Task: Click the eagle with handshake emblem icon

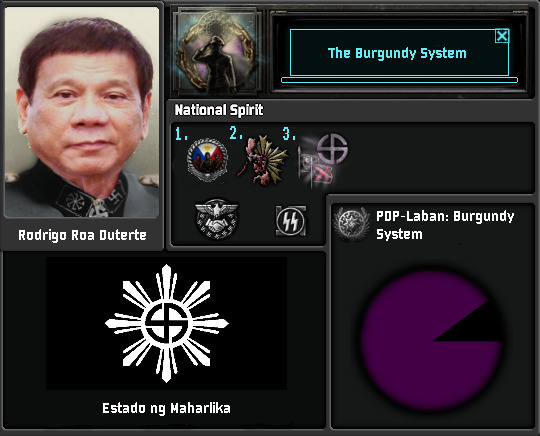Action: (216, 219)
